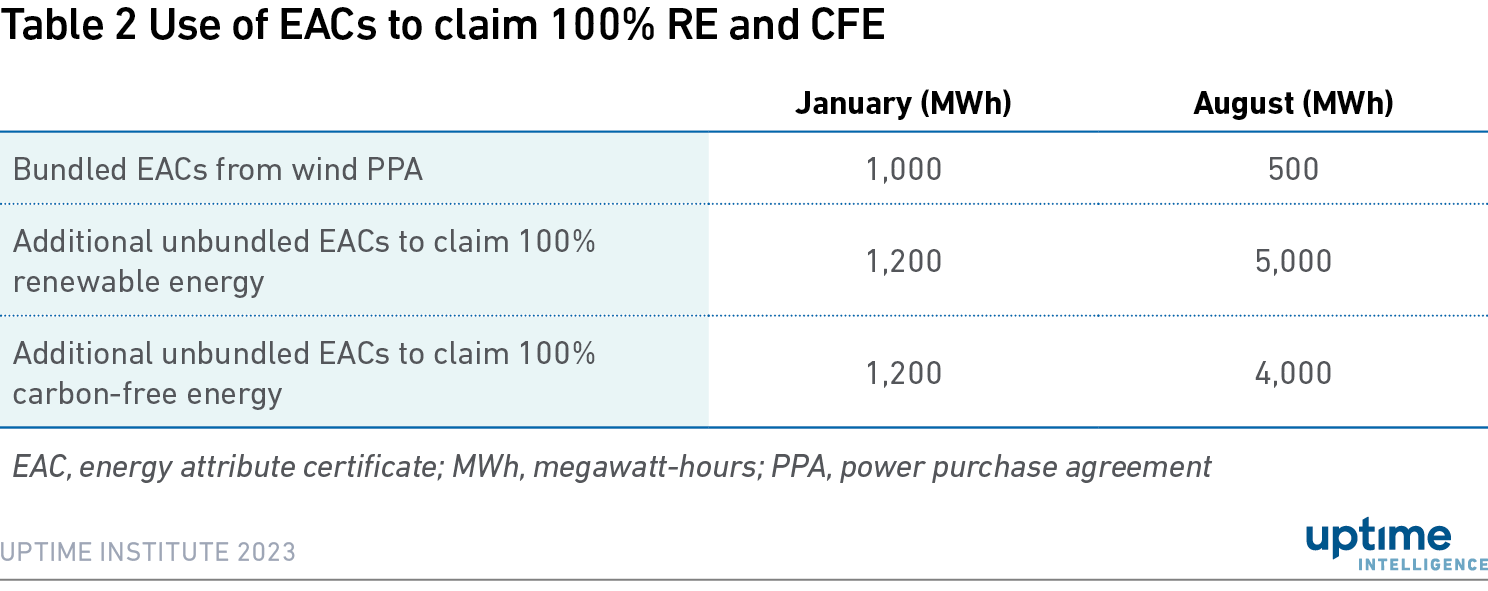This screenshot has height=591, width=1488.
Task: Click the abbreviations footnote text
Action: 612,467
